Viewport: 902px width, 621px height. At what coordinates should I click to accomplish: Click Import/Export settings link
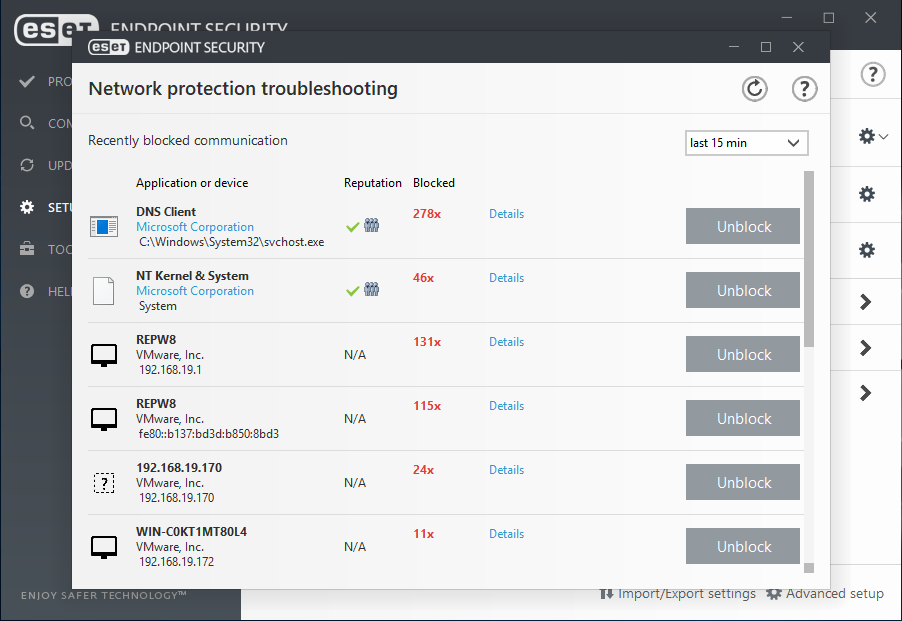678,594
